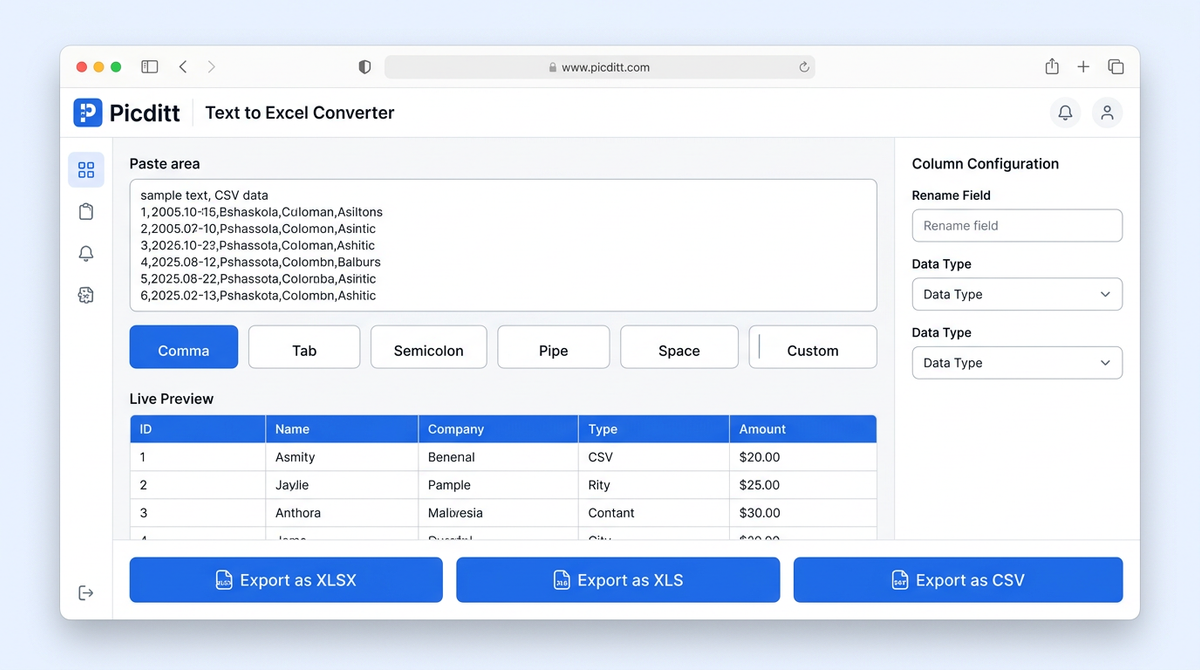The height and width of the screenshot is (670, 1200).
Task: Open the second Data Type dropdown
Action: point(1017,363)
